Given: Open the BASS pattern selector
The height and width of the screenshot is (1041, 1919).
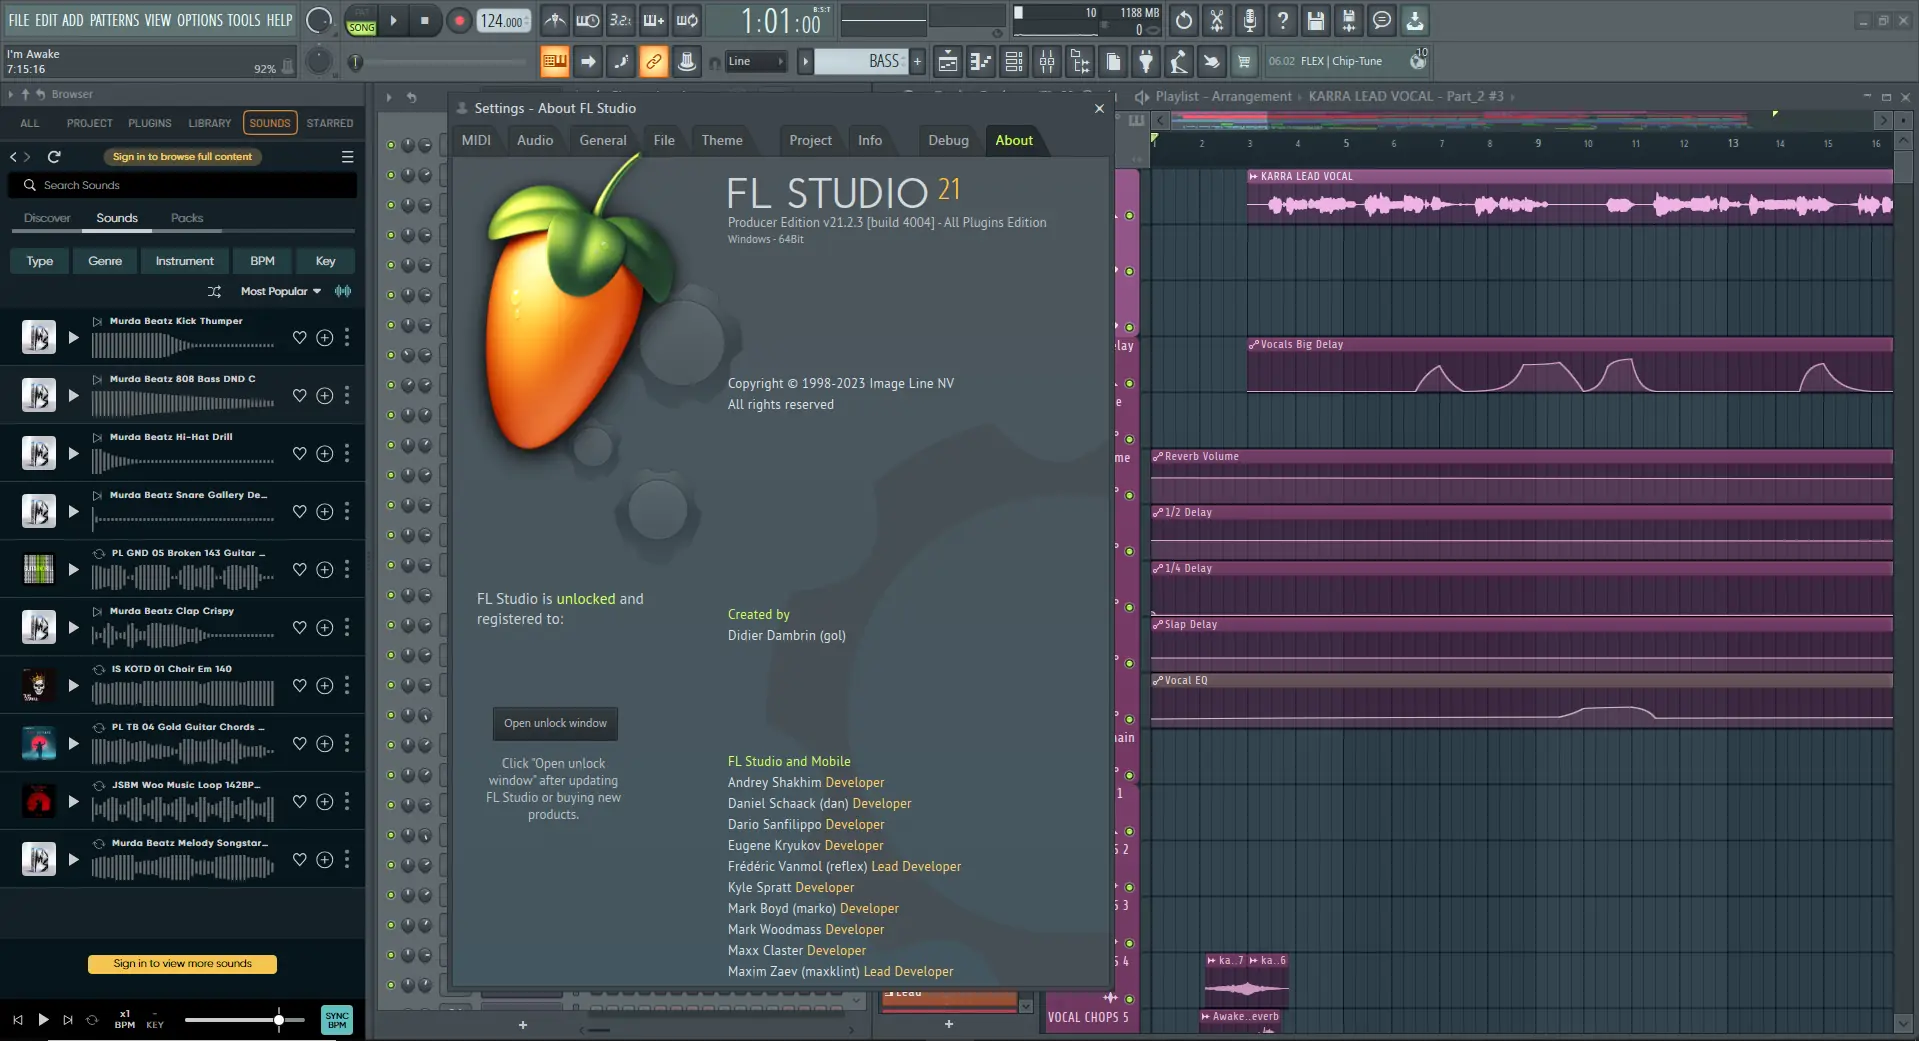Looking at the screenshot, I should 860,62.
